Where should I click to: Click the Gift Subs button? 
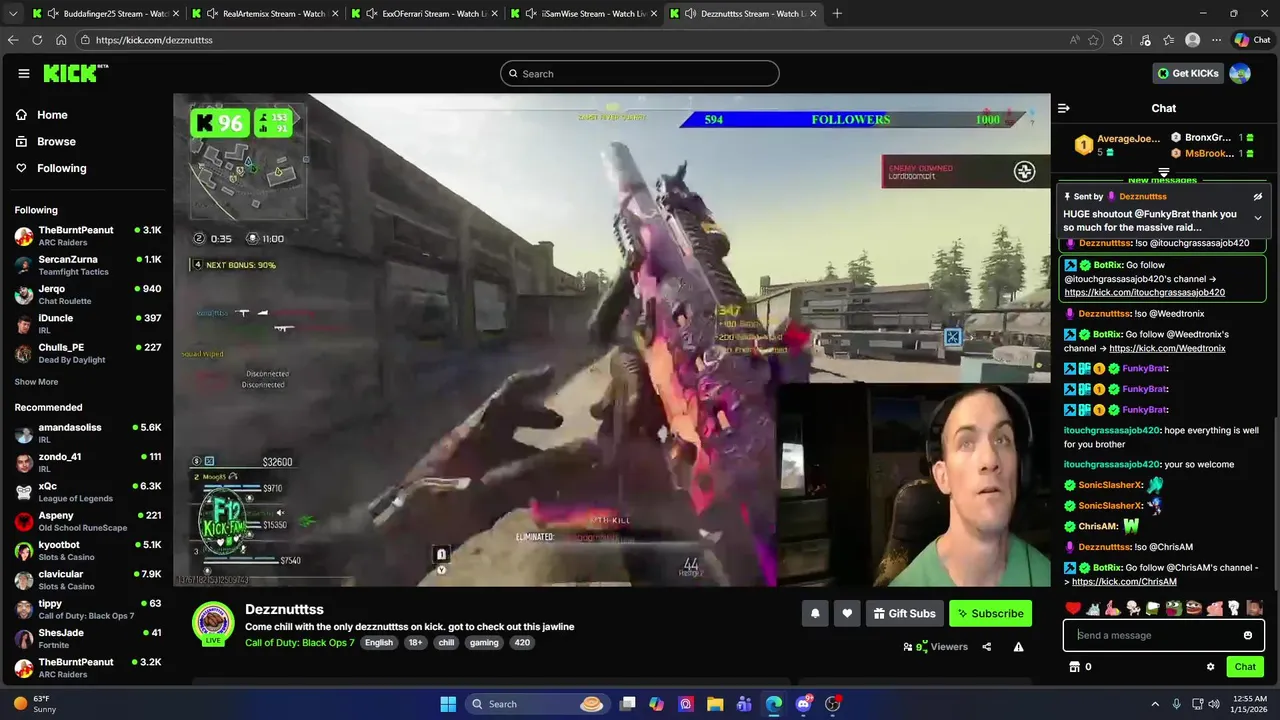tap(904, 613)
